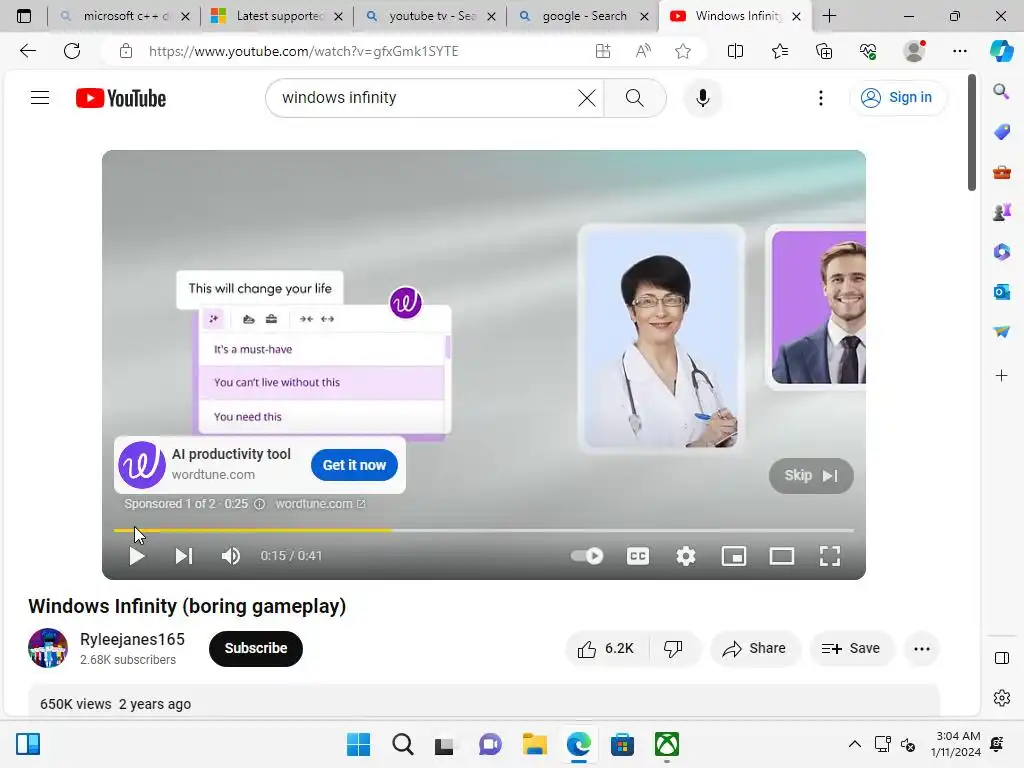Open YouTube settings three-dot menu
The width and height of the screenshot is (1024, 768).
click(x=821, y=98)
